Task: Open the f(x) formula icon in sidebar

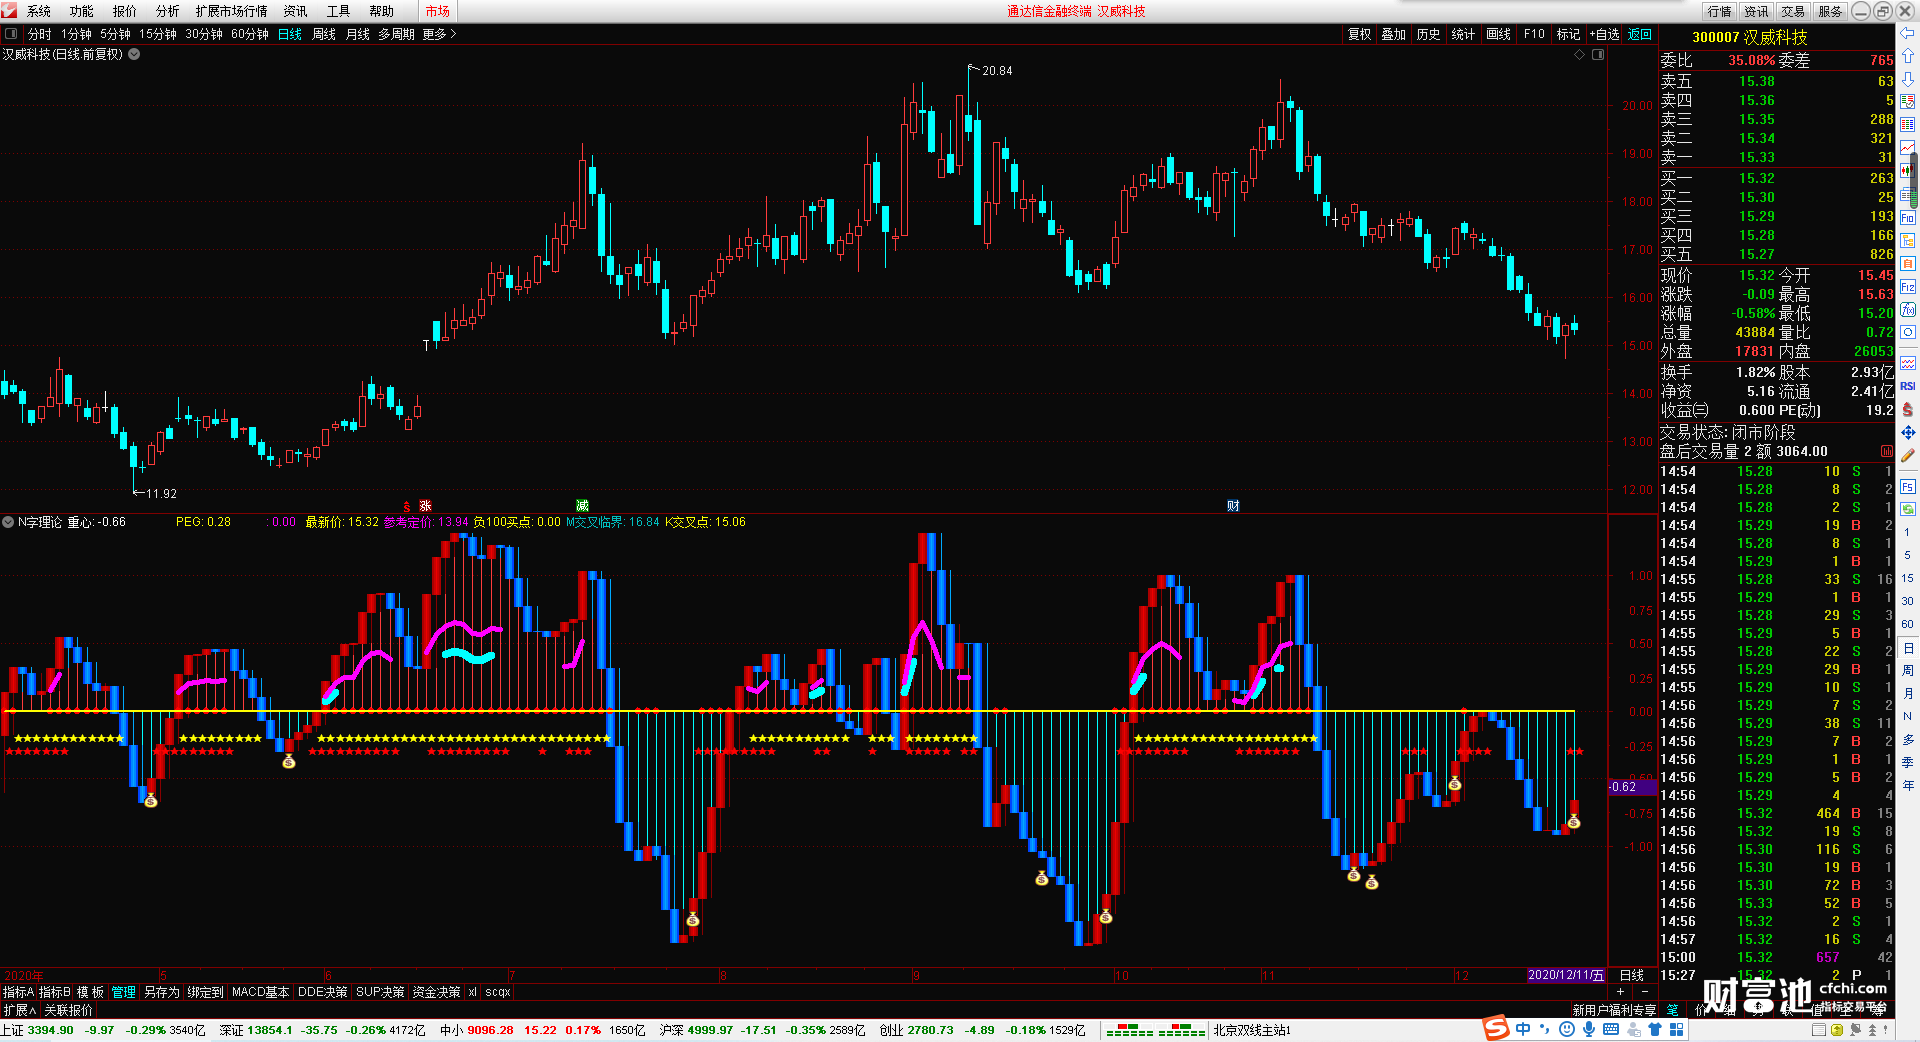Action: coord(1908,310)
